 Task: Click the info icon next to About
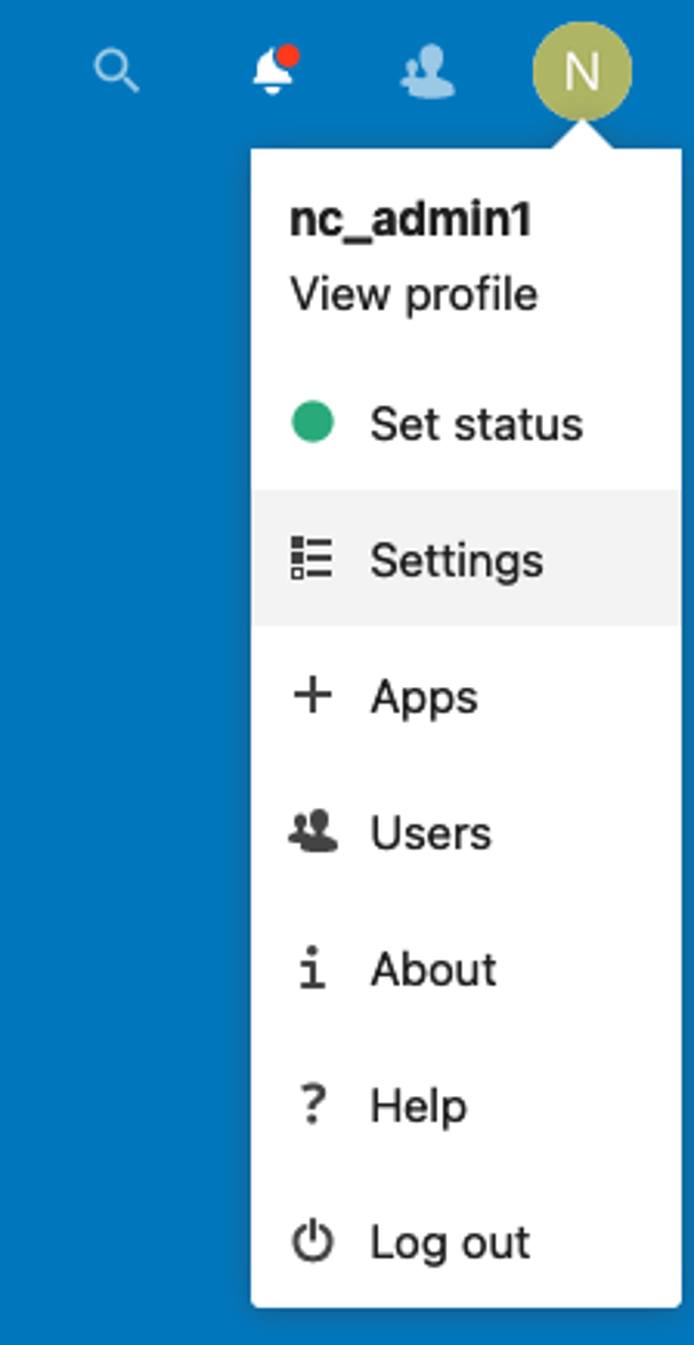311,967
